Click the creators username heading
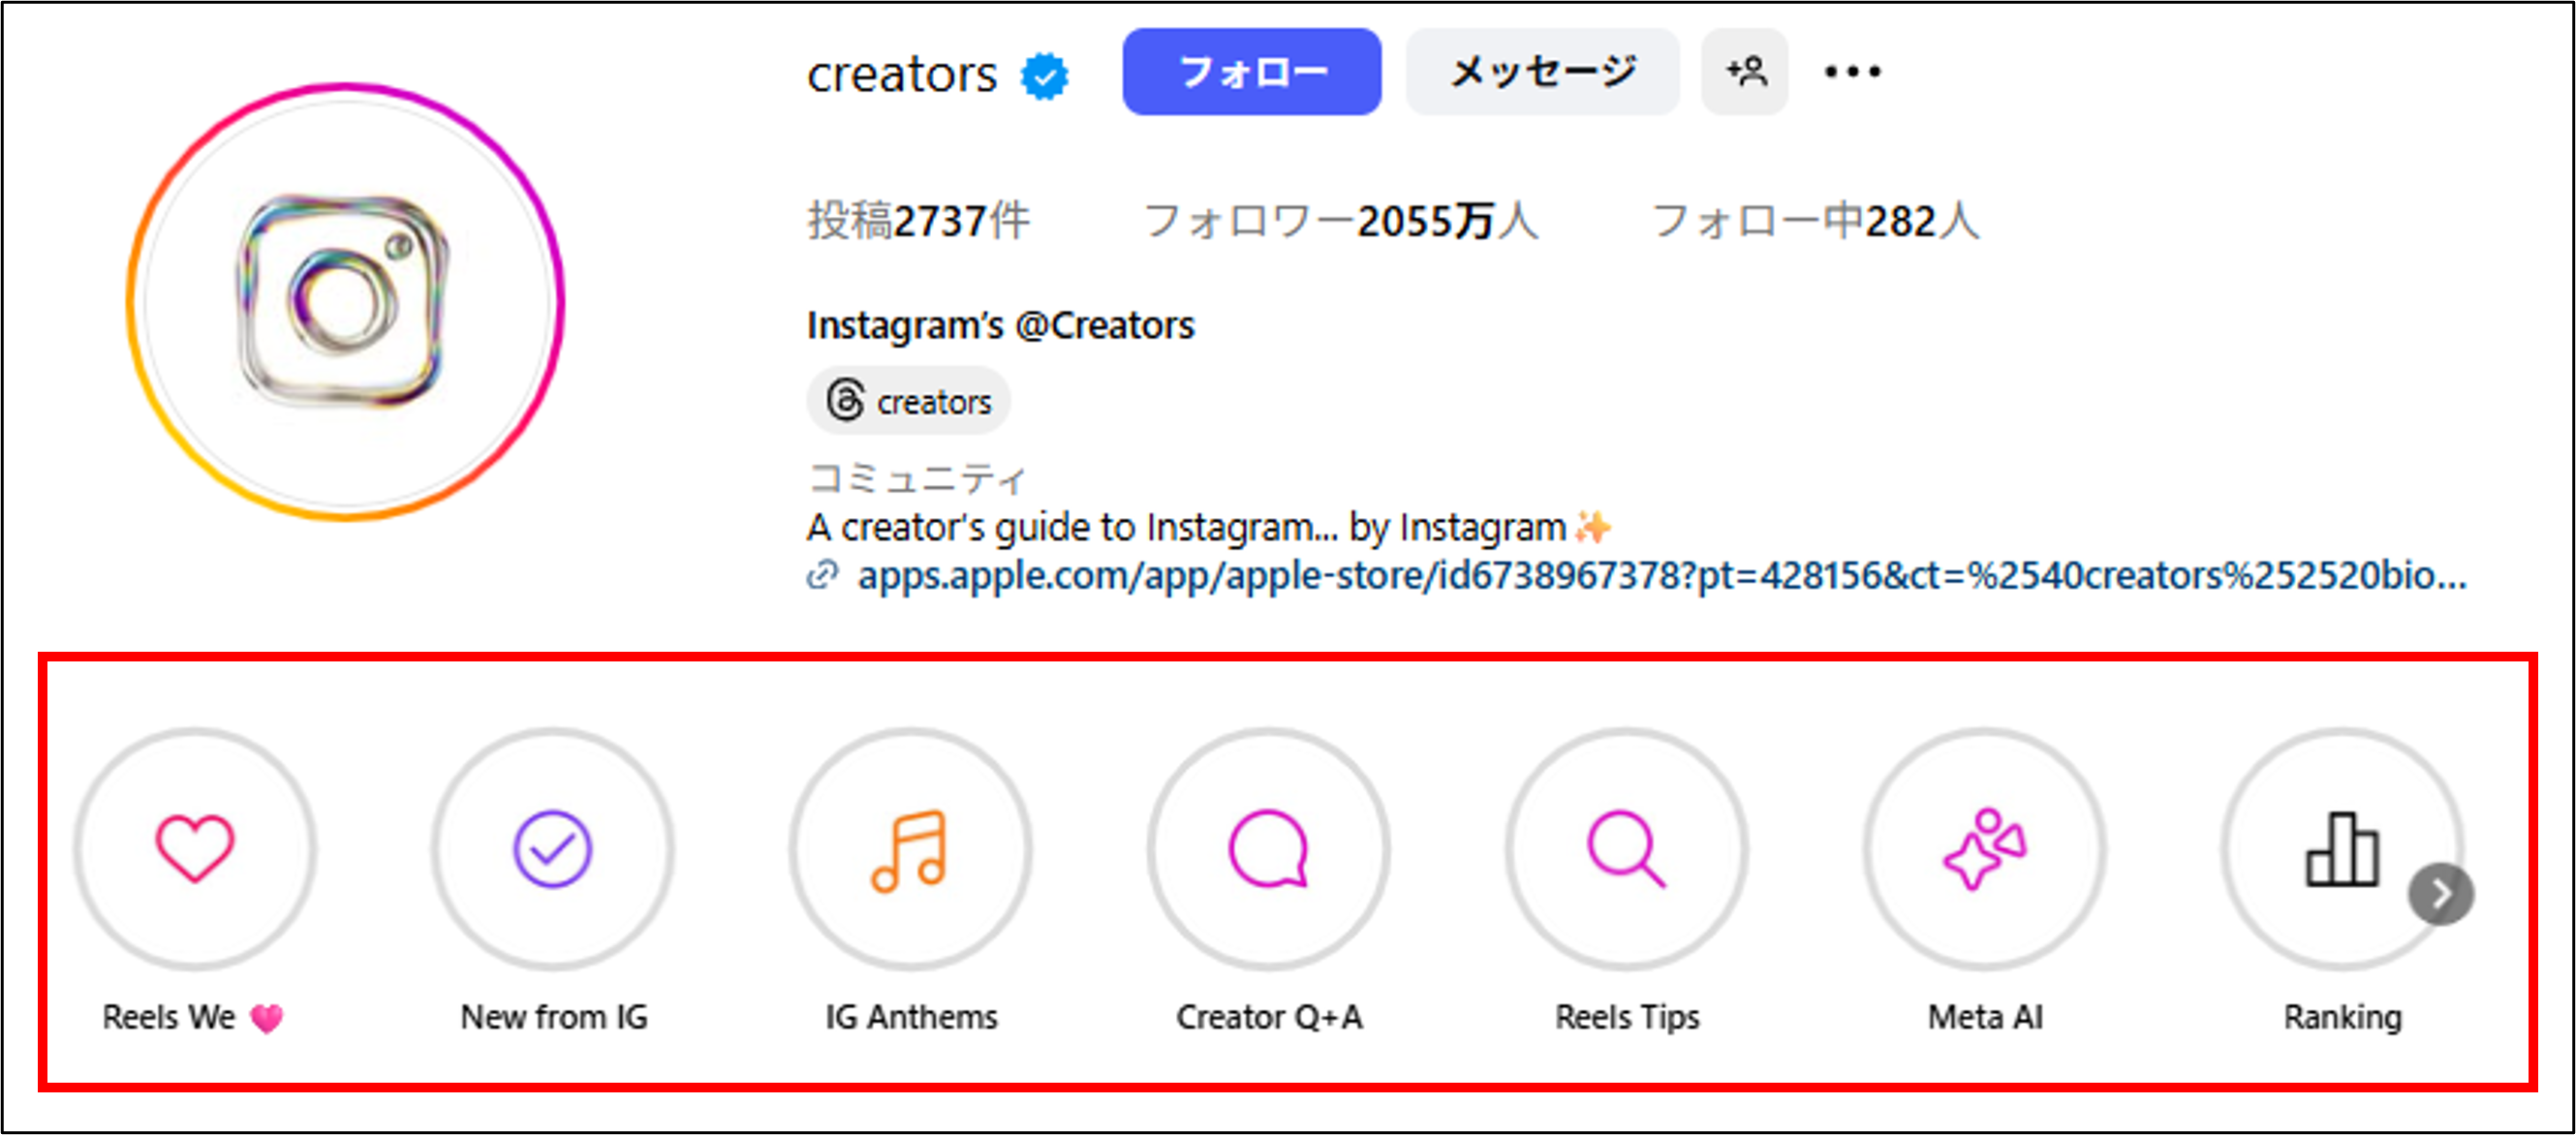Screen dimensions: 2576x1135 [x=902, y=75]
